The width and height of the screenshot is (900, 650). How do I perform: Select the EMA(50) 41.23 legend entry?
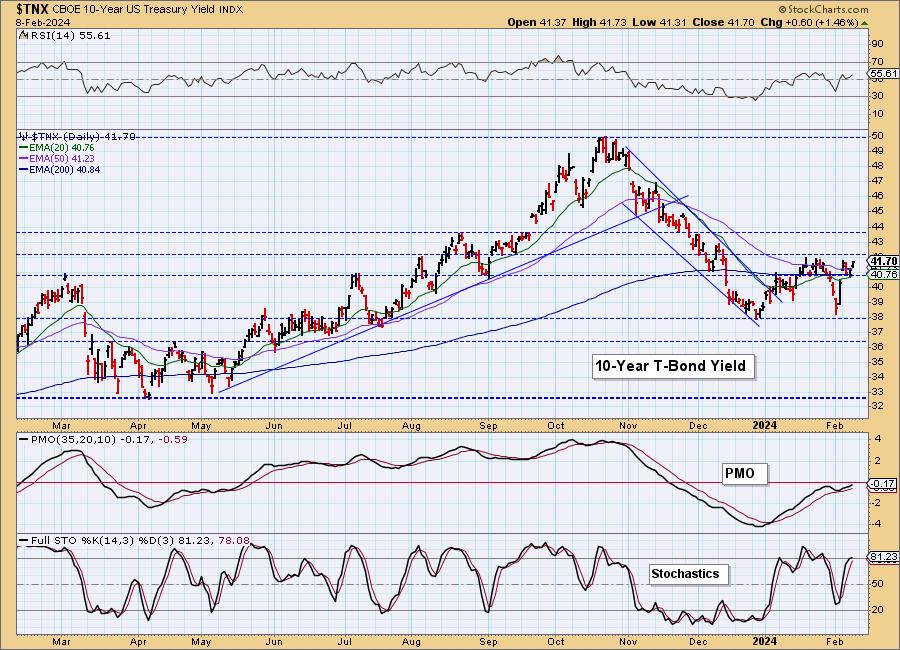click(x=61, y=158)
